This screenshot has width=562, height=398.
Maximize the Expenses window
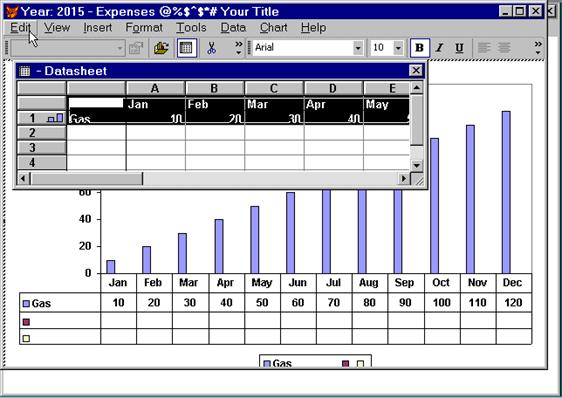coord(520,11)
